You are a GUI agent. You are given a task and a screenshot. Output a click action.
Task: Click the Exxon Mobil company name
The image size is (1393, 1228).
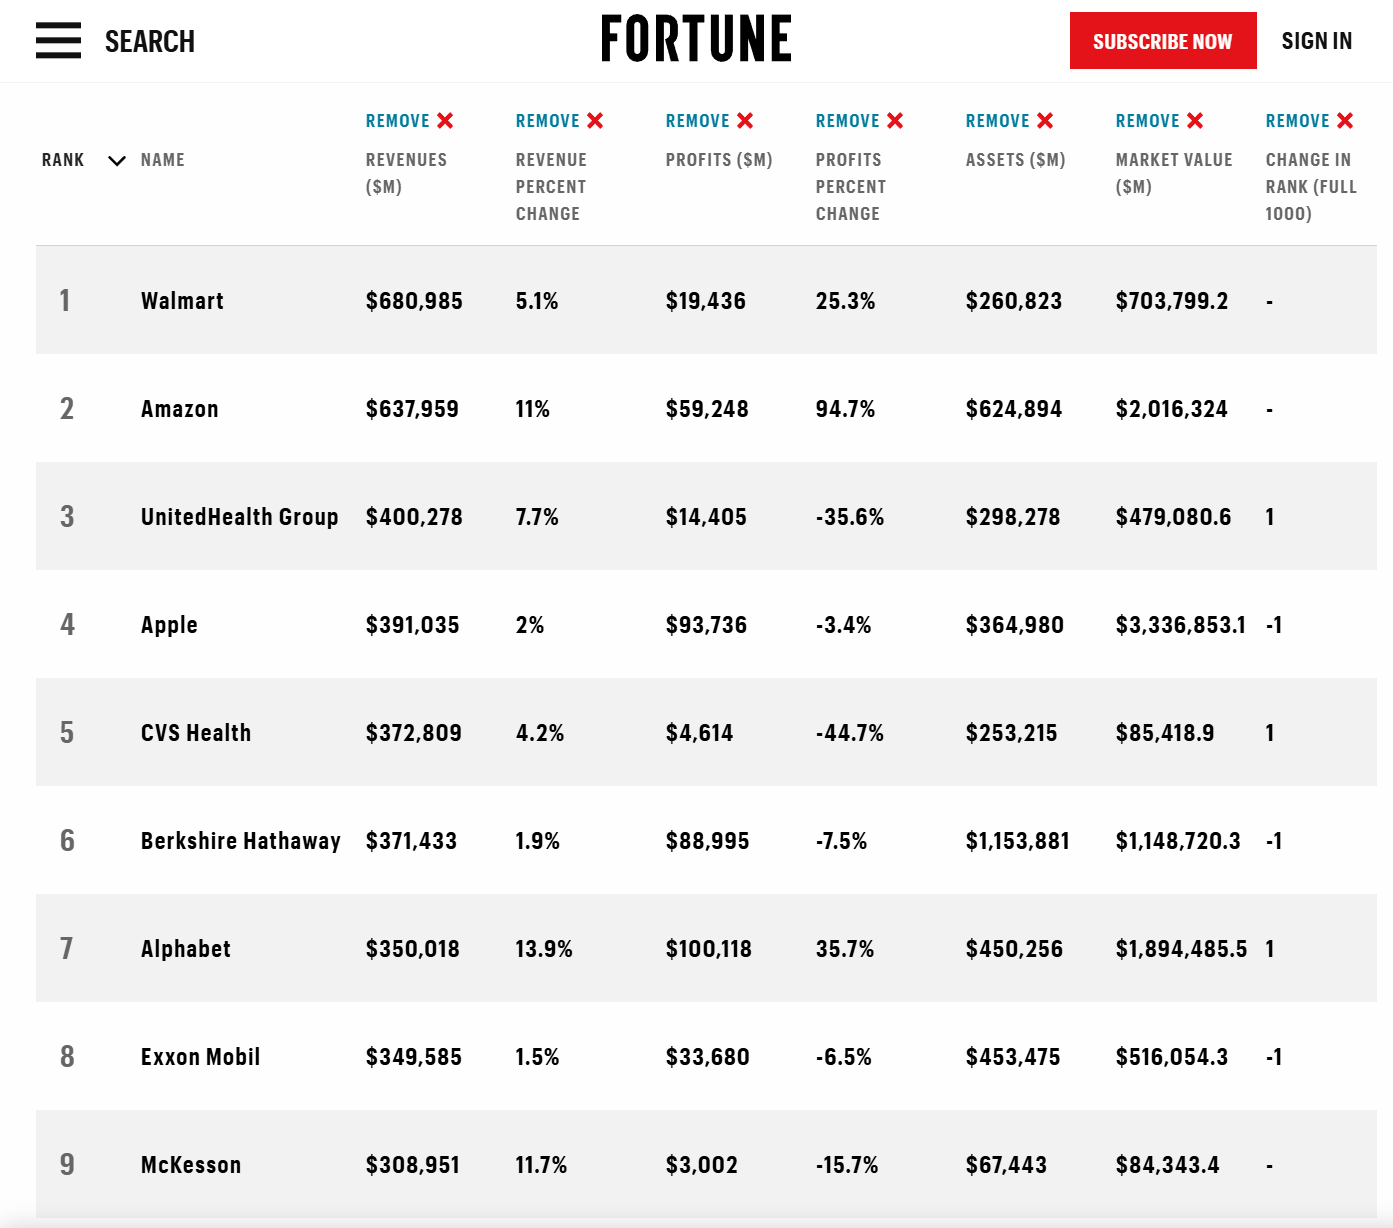pos(200,1057)
